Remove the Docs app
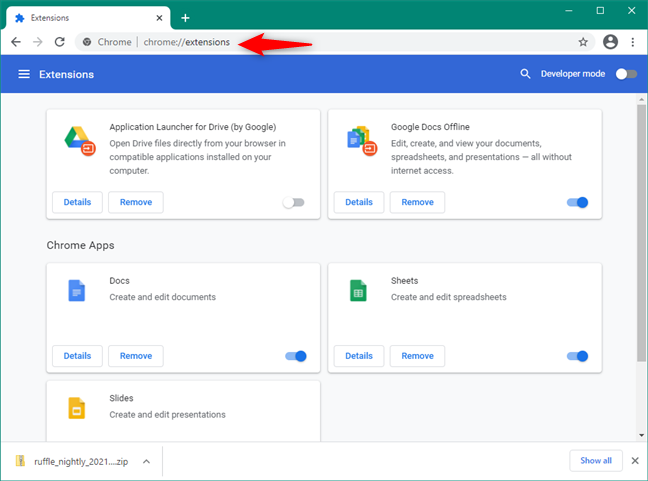Image resolution: width=648 pixels, height=481 pixels. coord(136,356)
